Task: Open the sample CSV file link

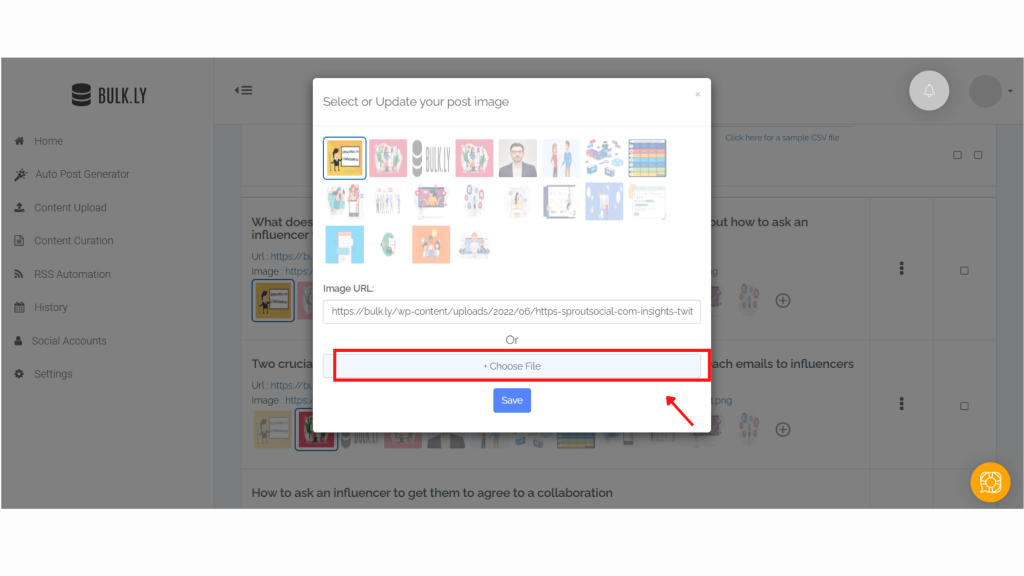Action: pyautogui.click(x=782, y=138)
